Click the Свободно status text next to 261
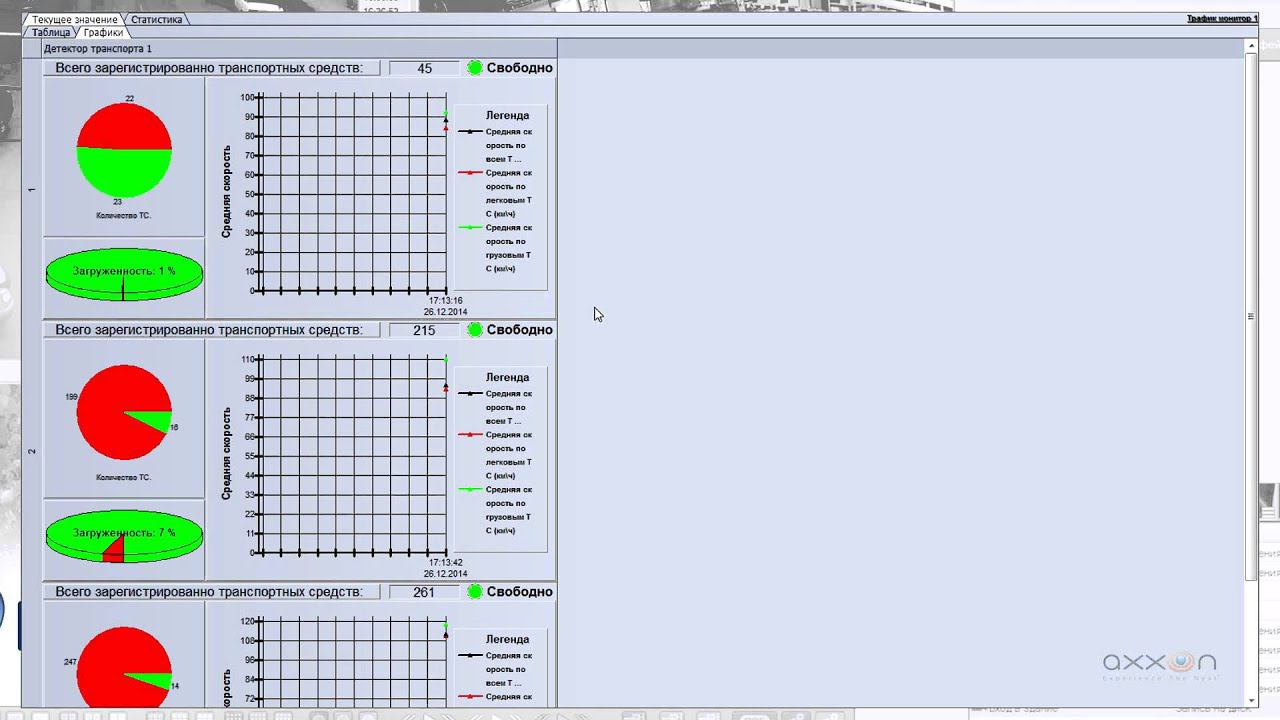The height and width of the screenshot is (720, 1280). pos(520,592)
